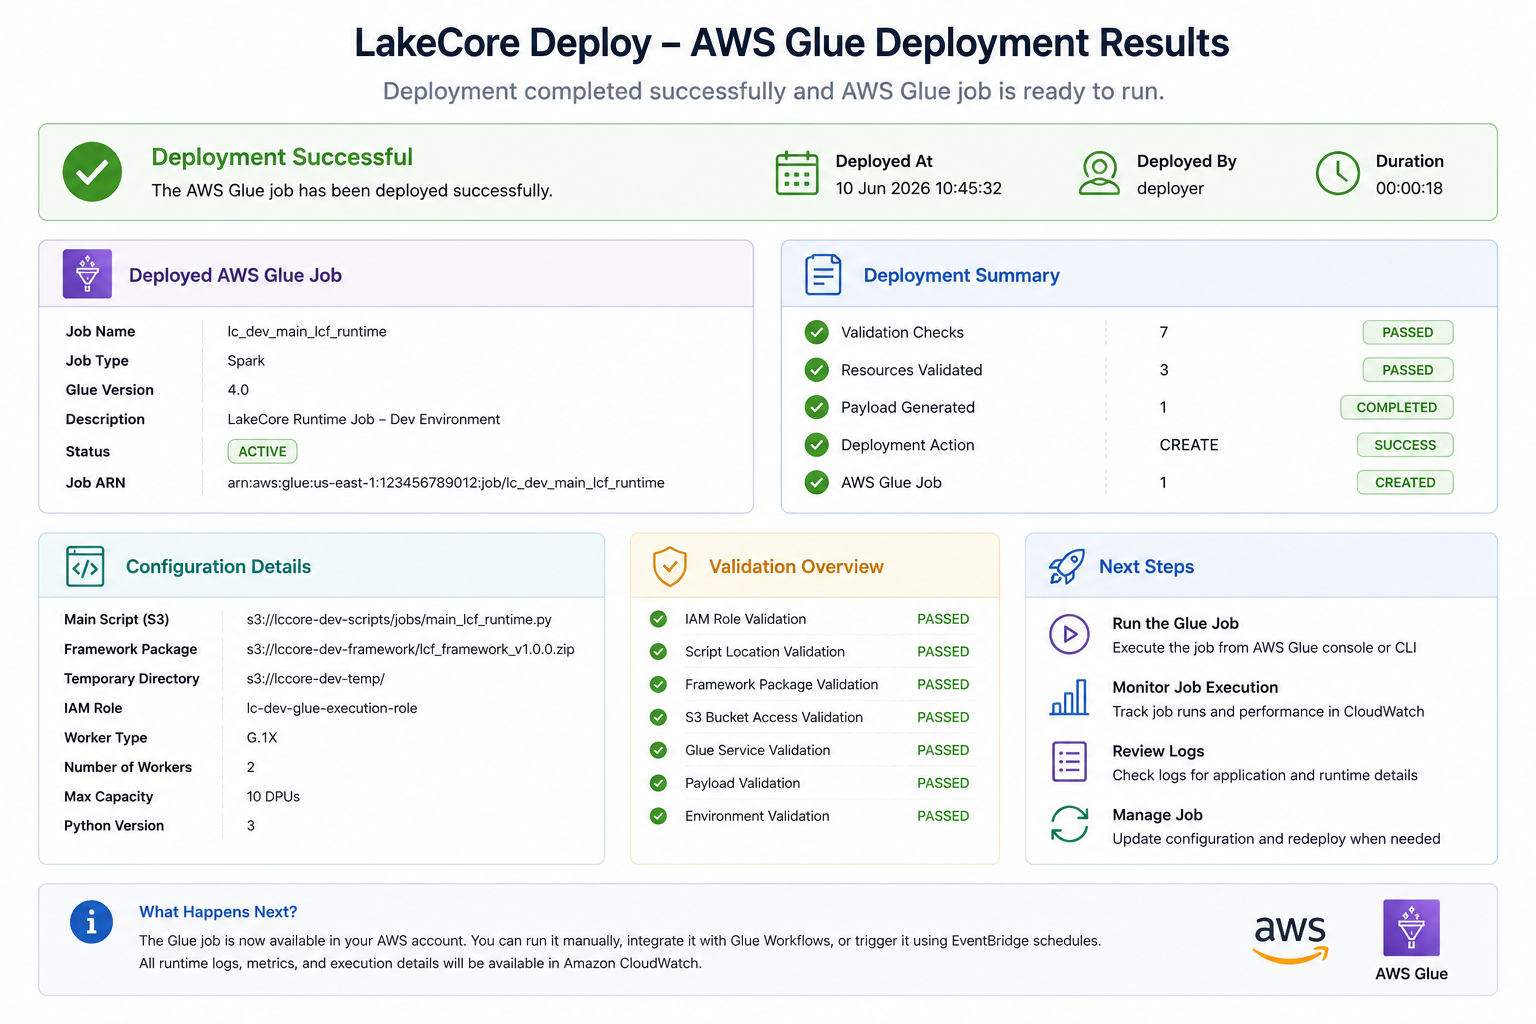Click the check icon beside Environment Validation

(658, 816)
